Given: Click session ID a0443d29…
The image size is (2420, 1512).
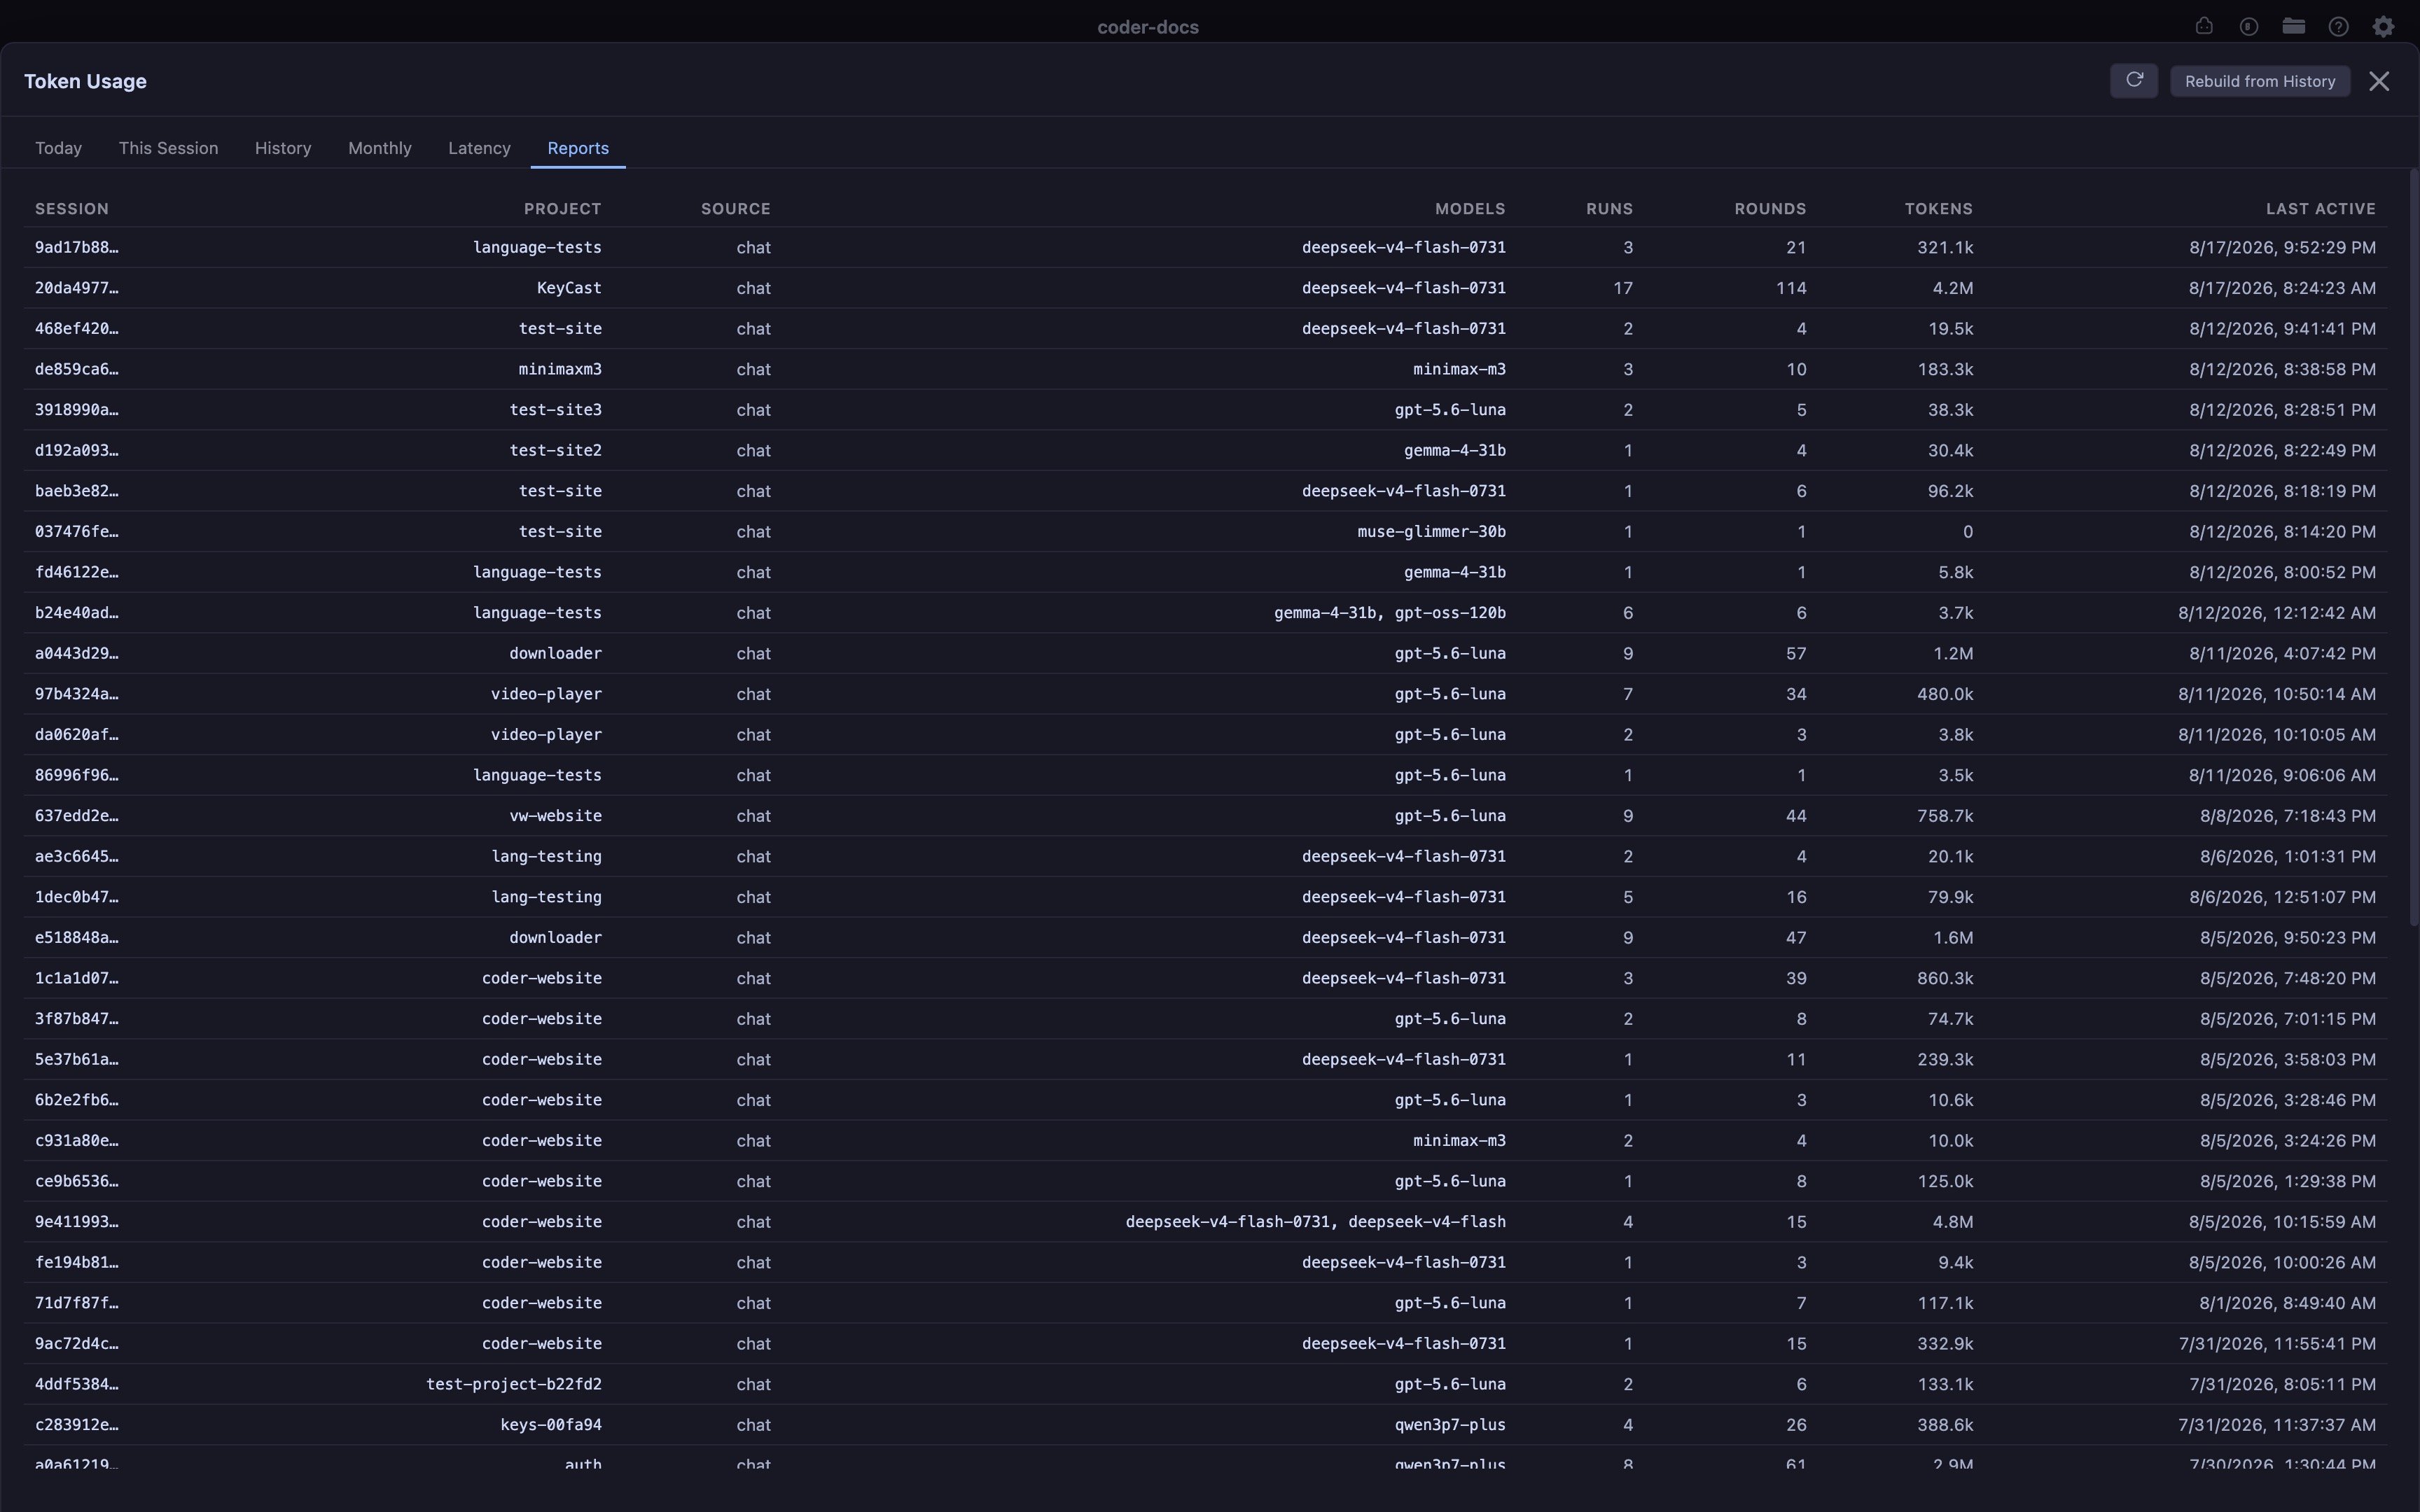Looking at the screenshot, I should (x=77, y=654).
